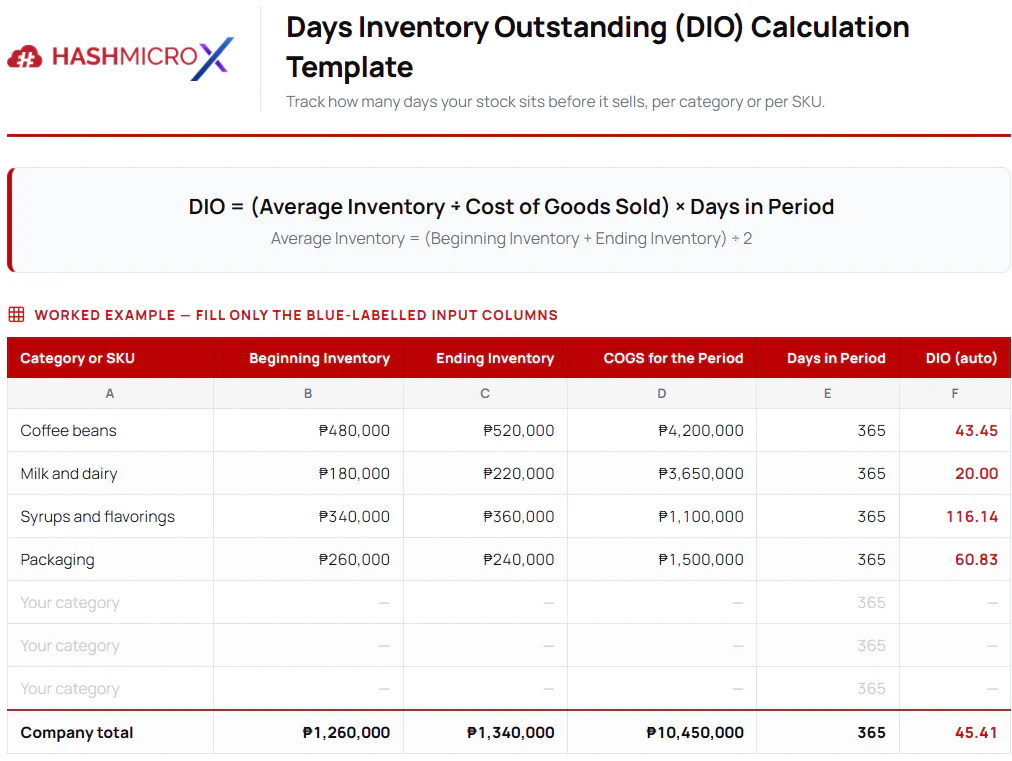
Task: Click Packaging ending inventory ₱240,000
Action: click(x=519, y=560)
